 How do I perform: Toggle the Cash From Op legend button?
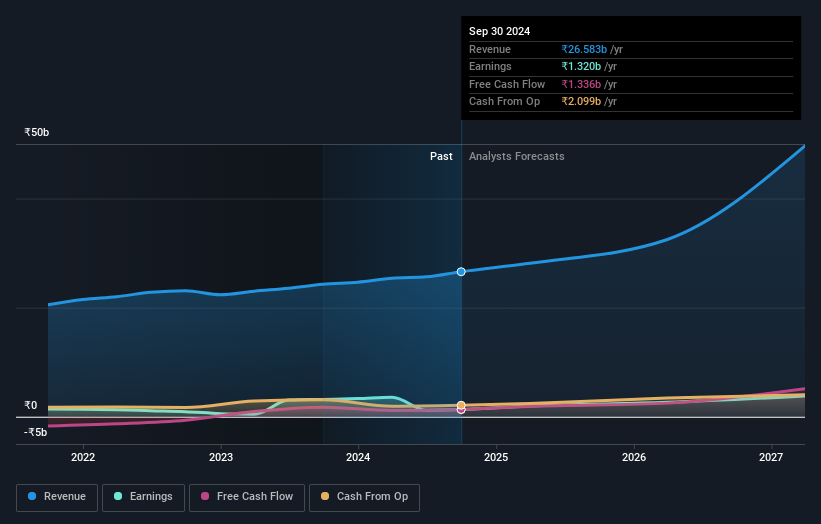(x=364, y=497)
